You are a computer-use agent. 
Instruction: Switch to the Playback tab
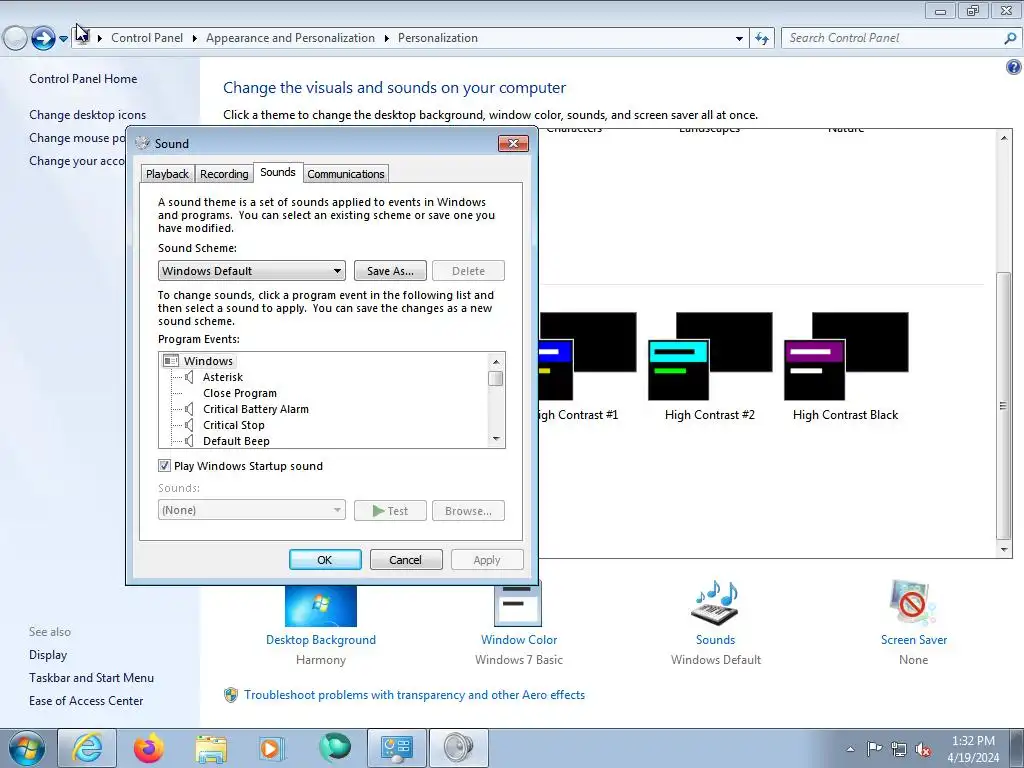pos(167,174)
